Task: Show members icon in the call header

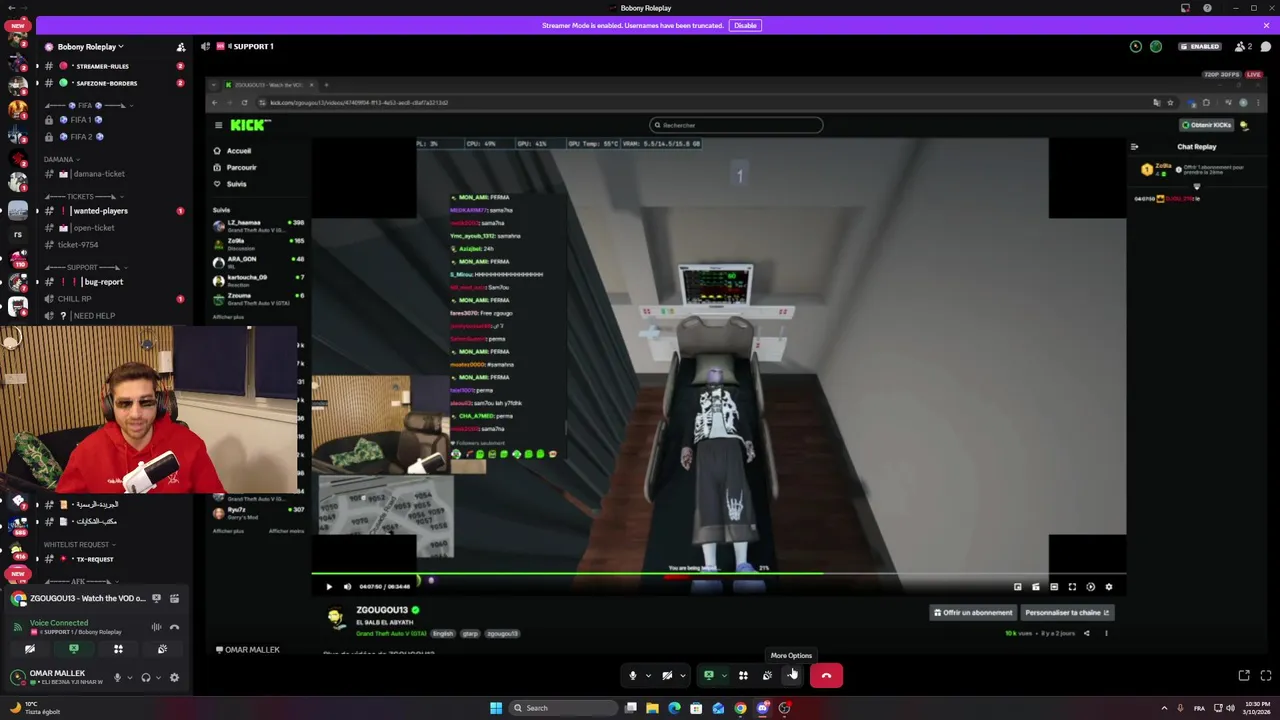Action: pos(1244,46)
